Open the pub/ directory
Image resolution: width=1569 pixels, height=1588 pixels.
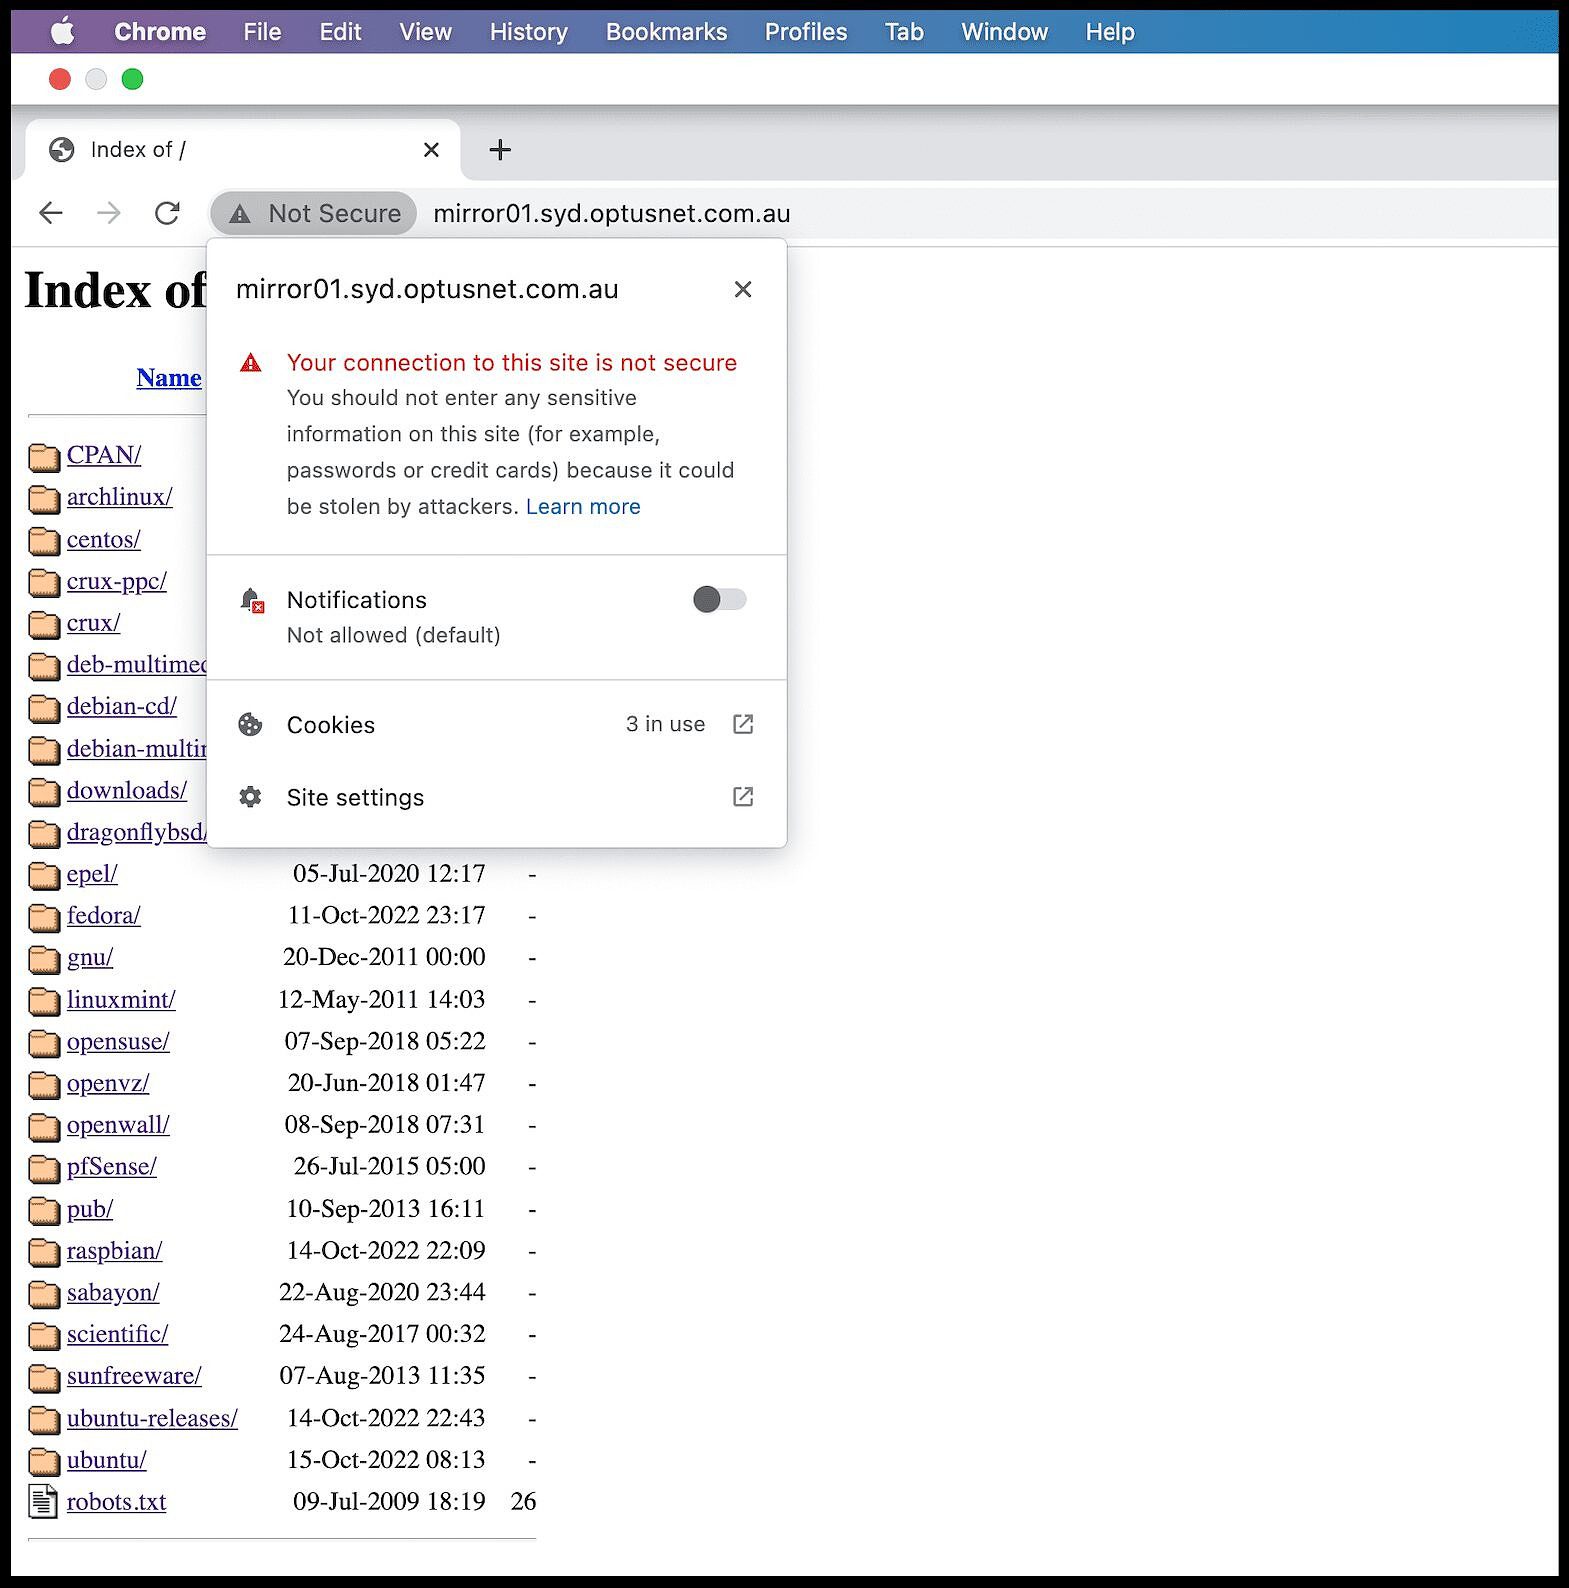pos(90,1209)
